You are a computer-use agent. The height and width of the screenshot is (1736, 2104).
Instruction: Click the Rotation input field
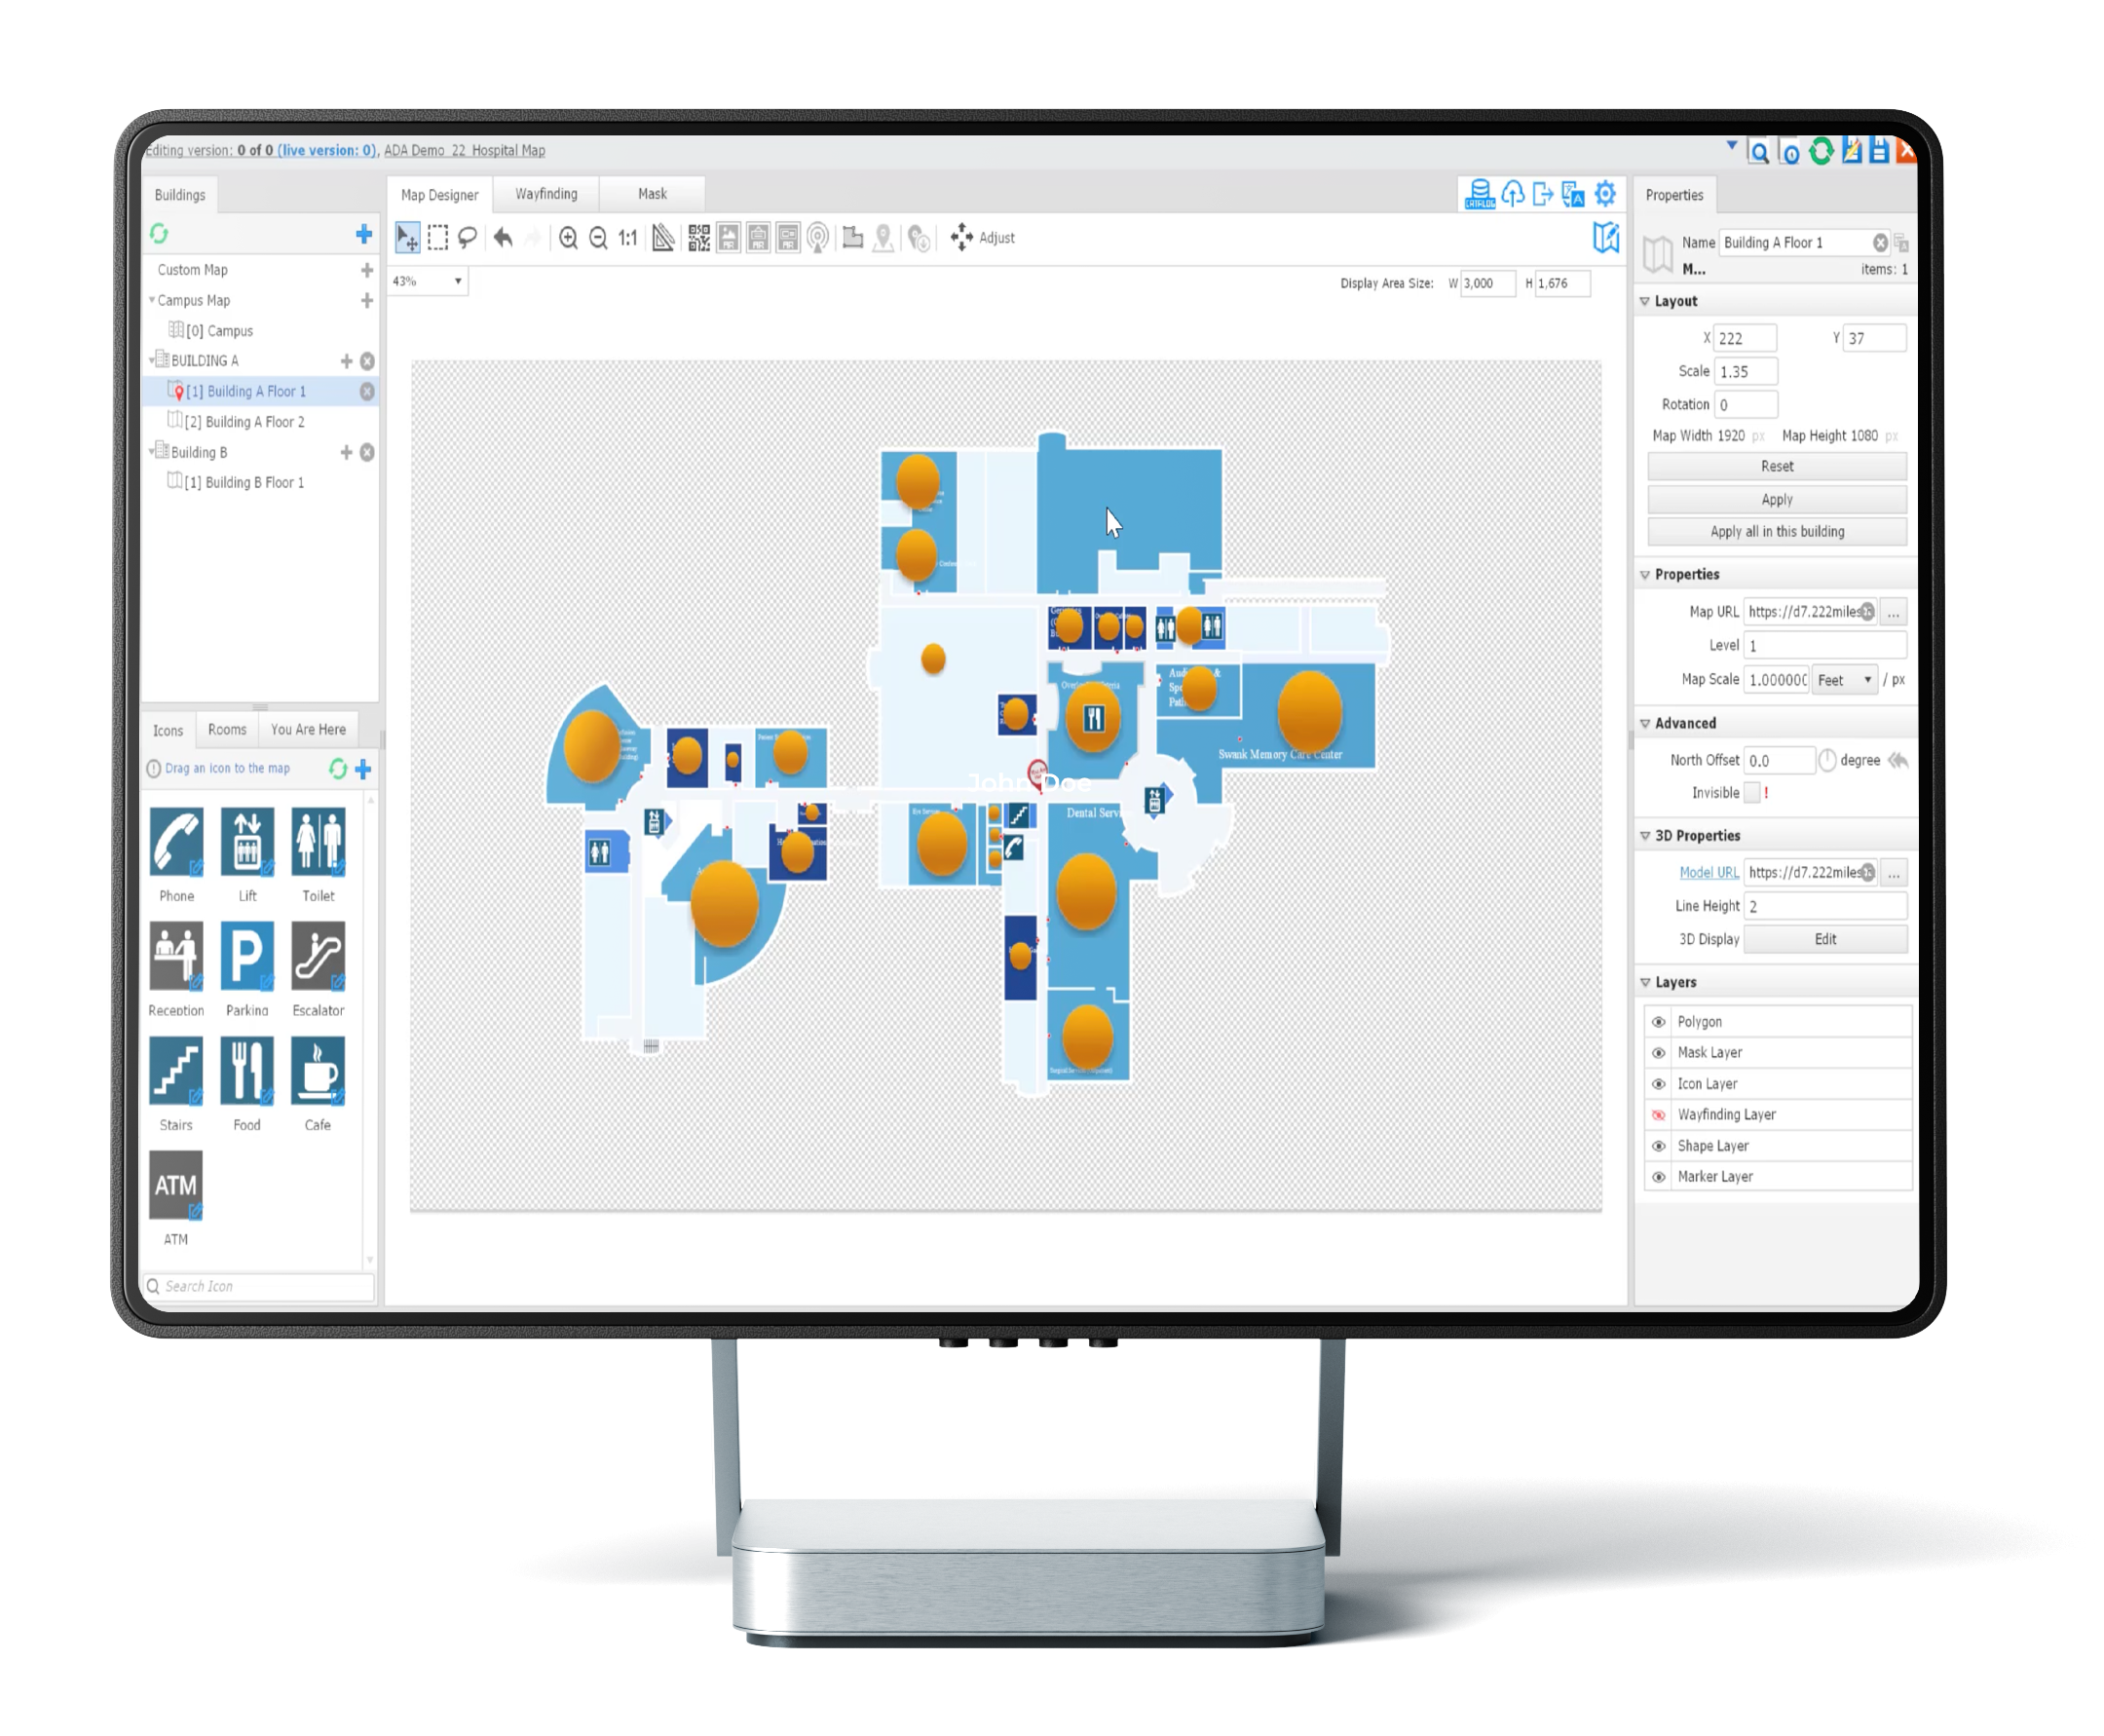1745,405
